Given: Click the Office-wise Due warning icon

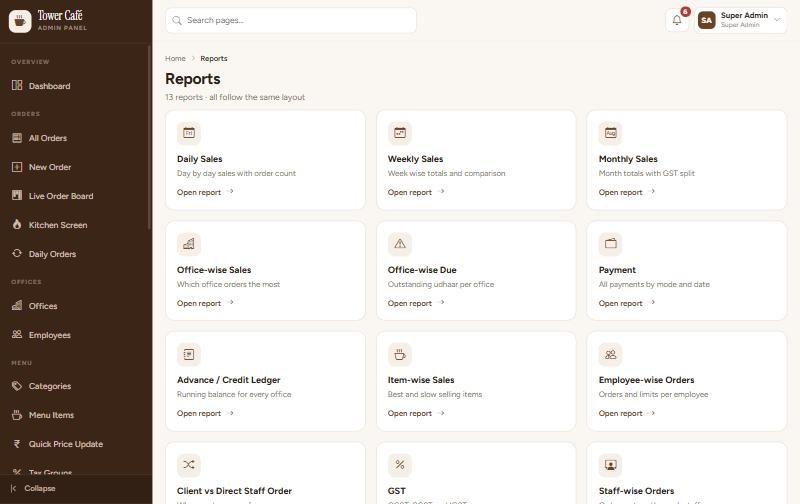Looking at the screenshot, I should (x=399, y=244).
